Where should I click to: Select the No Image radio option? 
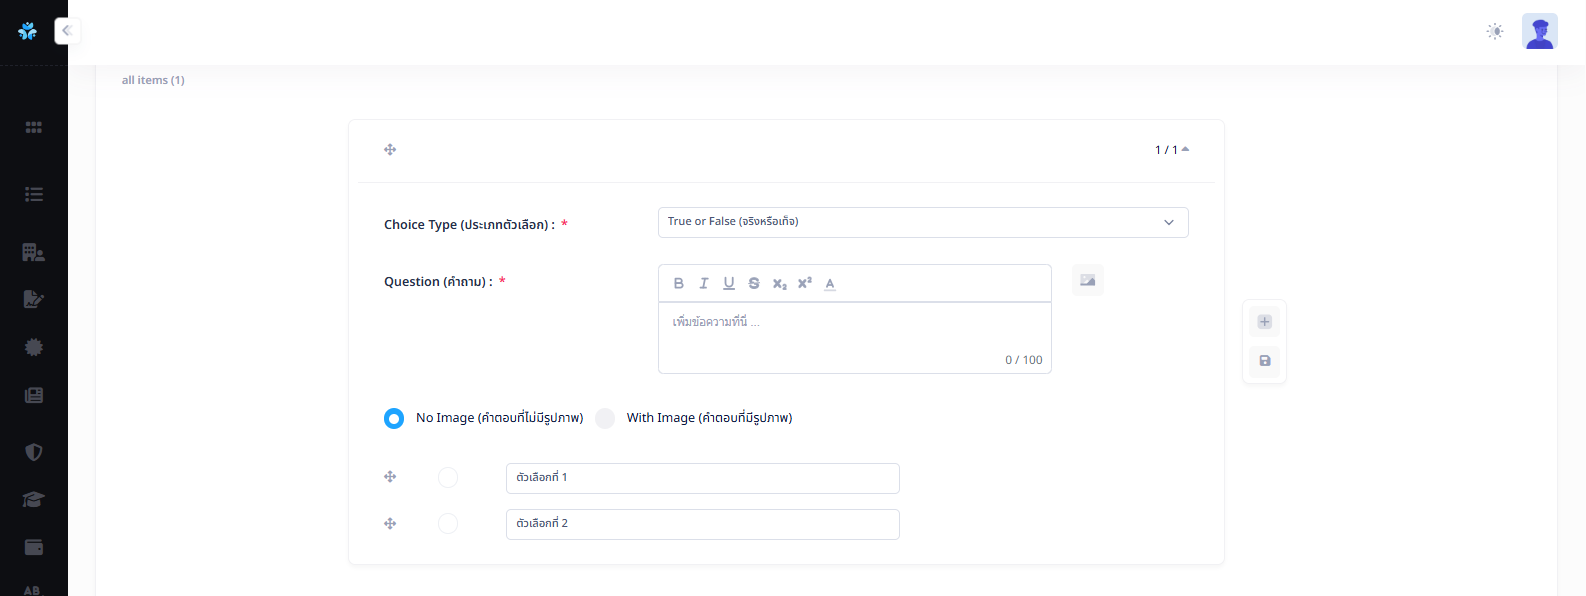coord(394,418)
